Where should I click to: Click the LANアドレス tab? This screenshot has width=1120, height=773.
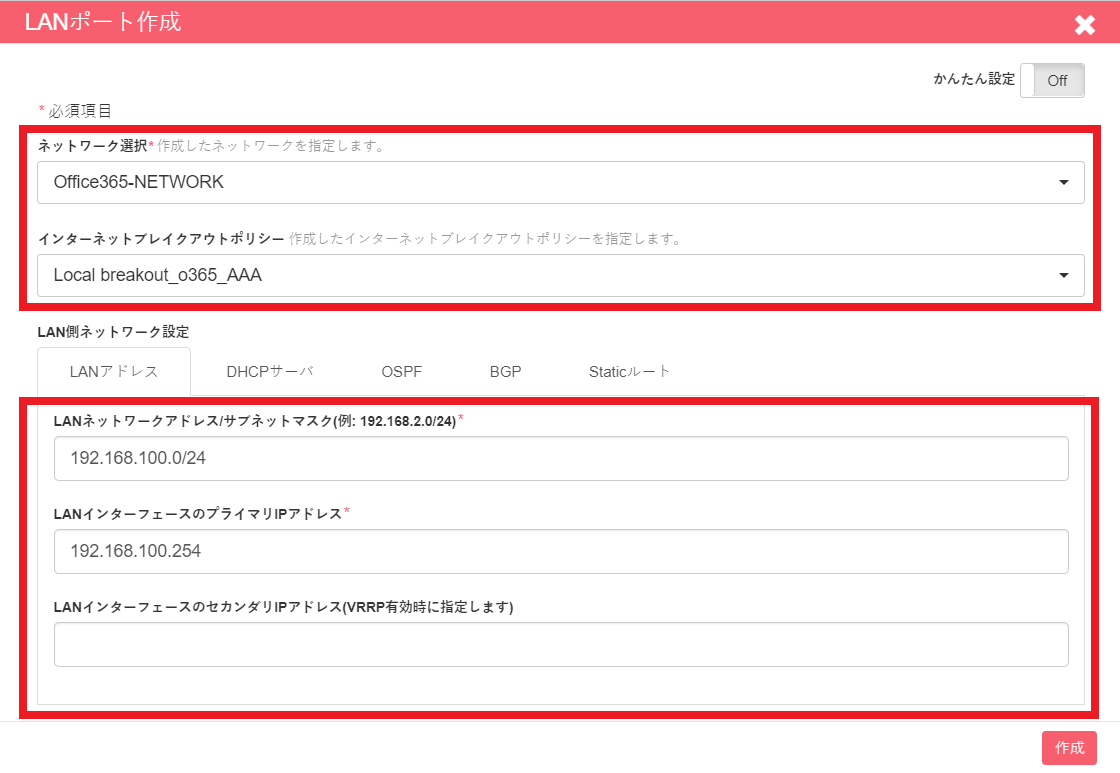[x=113, y=370]
